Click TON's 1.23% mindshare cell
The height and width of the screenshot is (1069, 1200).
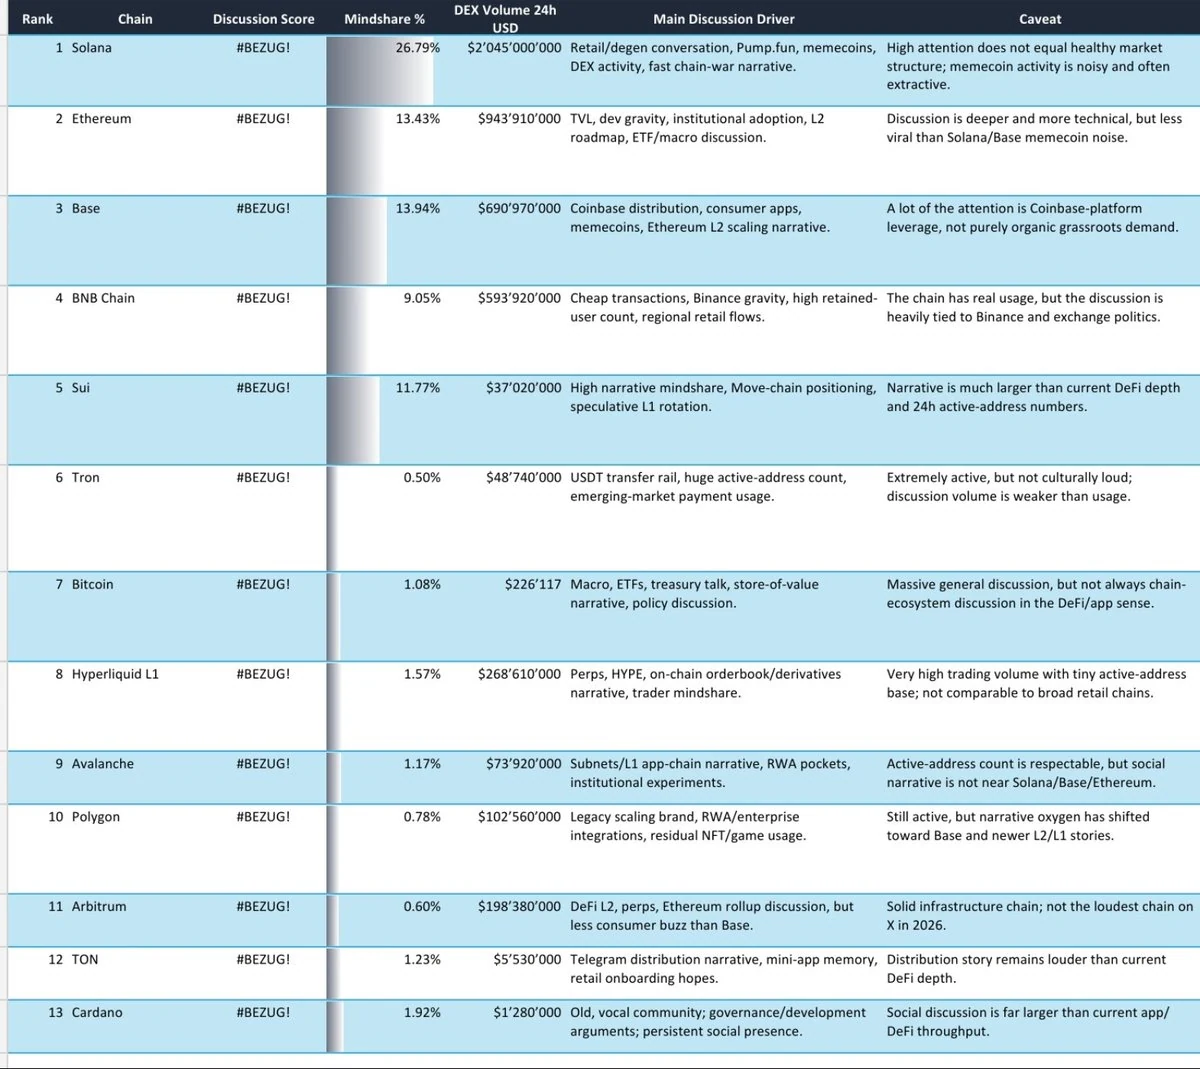tap(422, 960)
